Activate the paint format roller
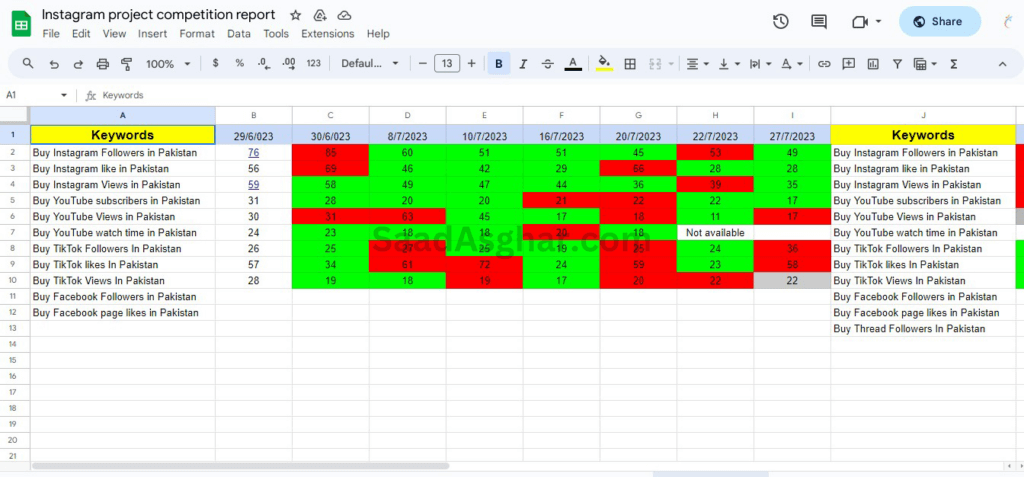 [x=127, y=63]
